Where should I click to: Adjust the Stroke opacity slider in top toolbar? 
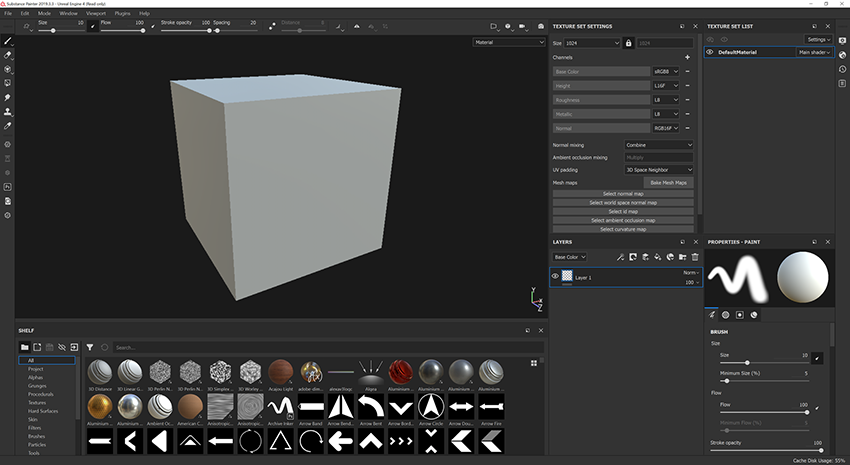208,30
